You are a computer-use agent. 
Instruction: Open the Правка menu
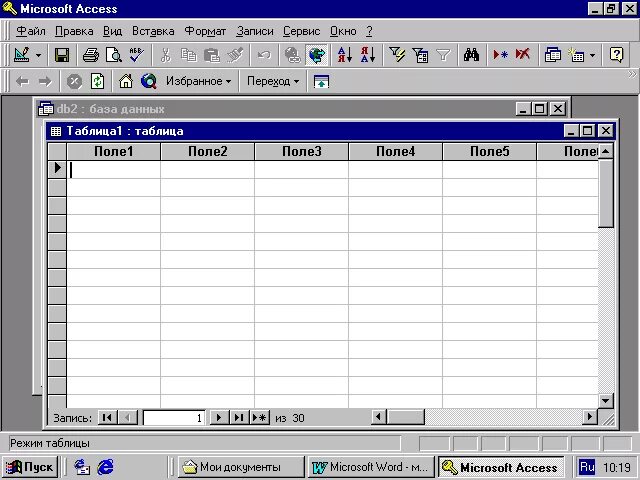(74, 31)
